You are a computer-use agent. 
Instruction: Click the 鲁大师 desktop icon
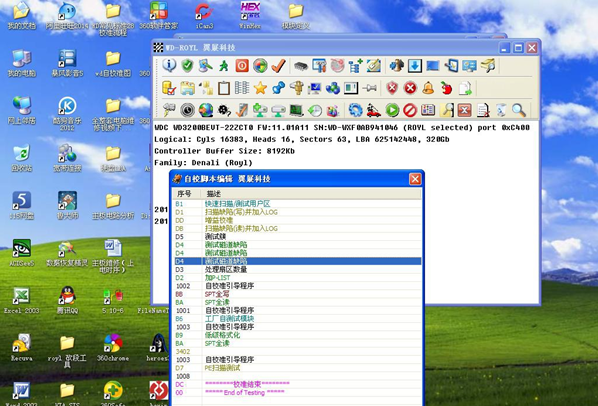tap(67, 205)
